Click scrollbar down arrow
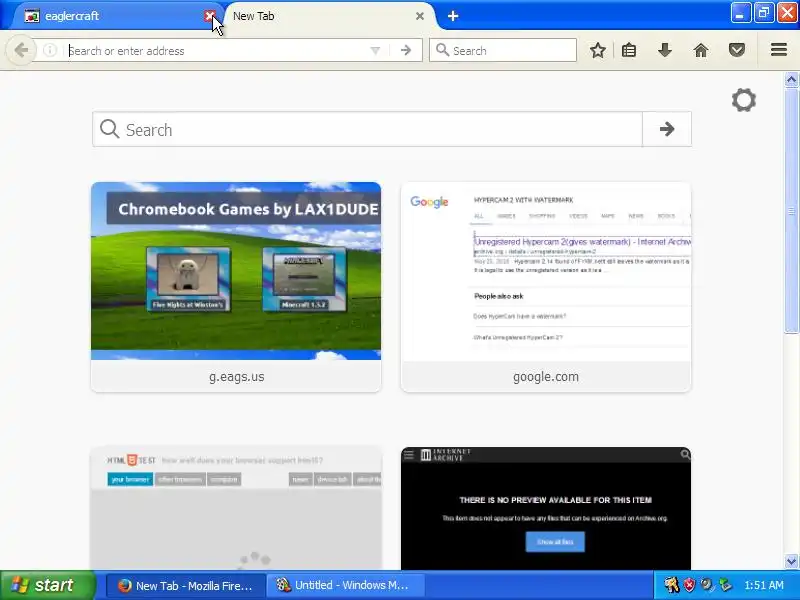This screenshot has width=800, height=600. pos(791,562)
